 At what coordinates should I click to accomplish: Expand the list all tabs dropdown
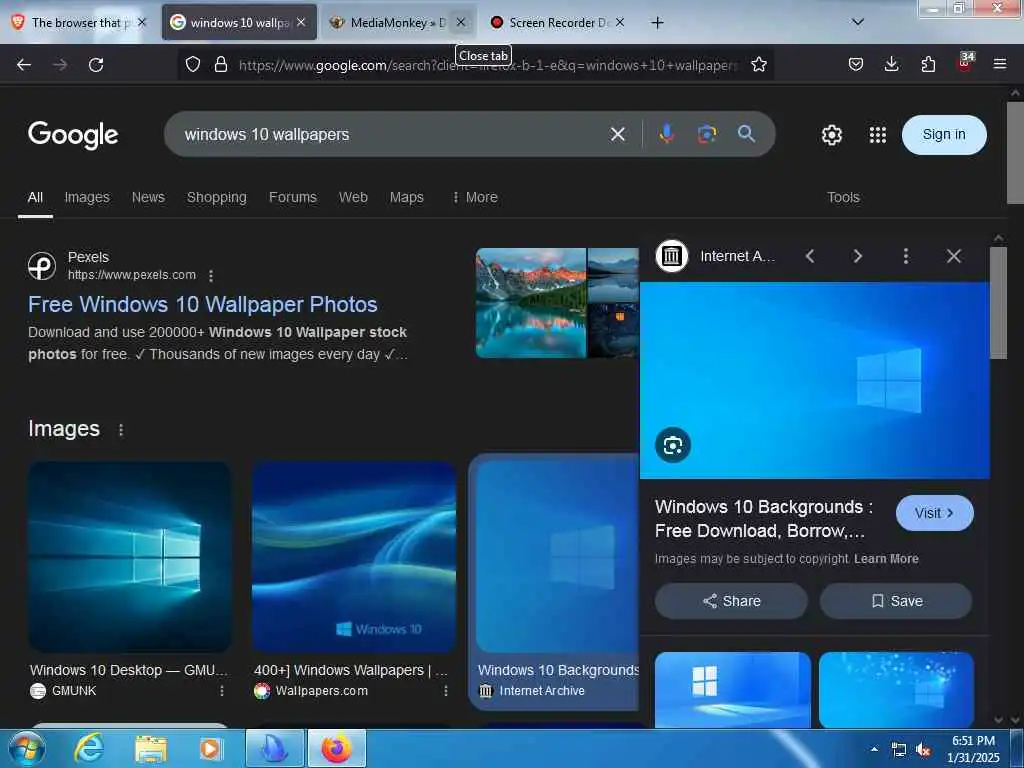click(x=857, y=22)
